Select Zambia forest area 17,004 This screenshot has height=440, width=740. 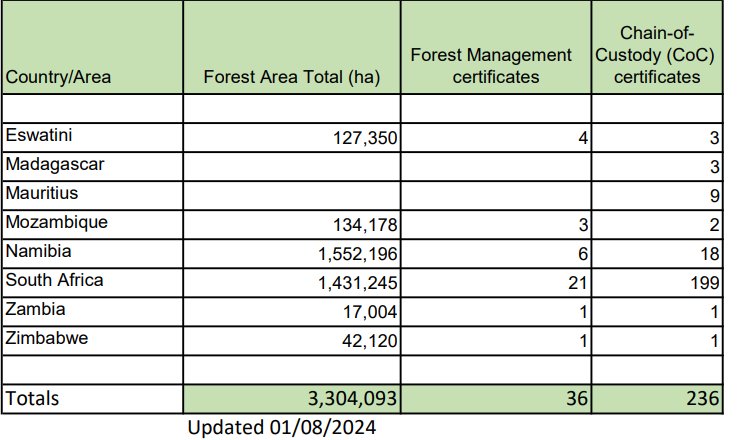(370, 312)
